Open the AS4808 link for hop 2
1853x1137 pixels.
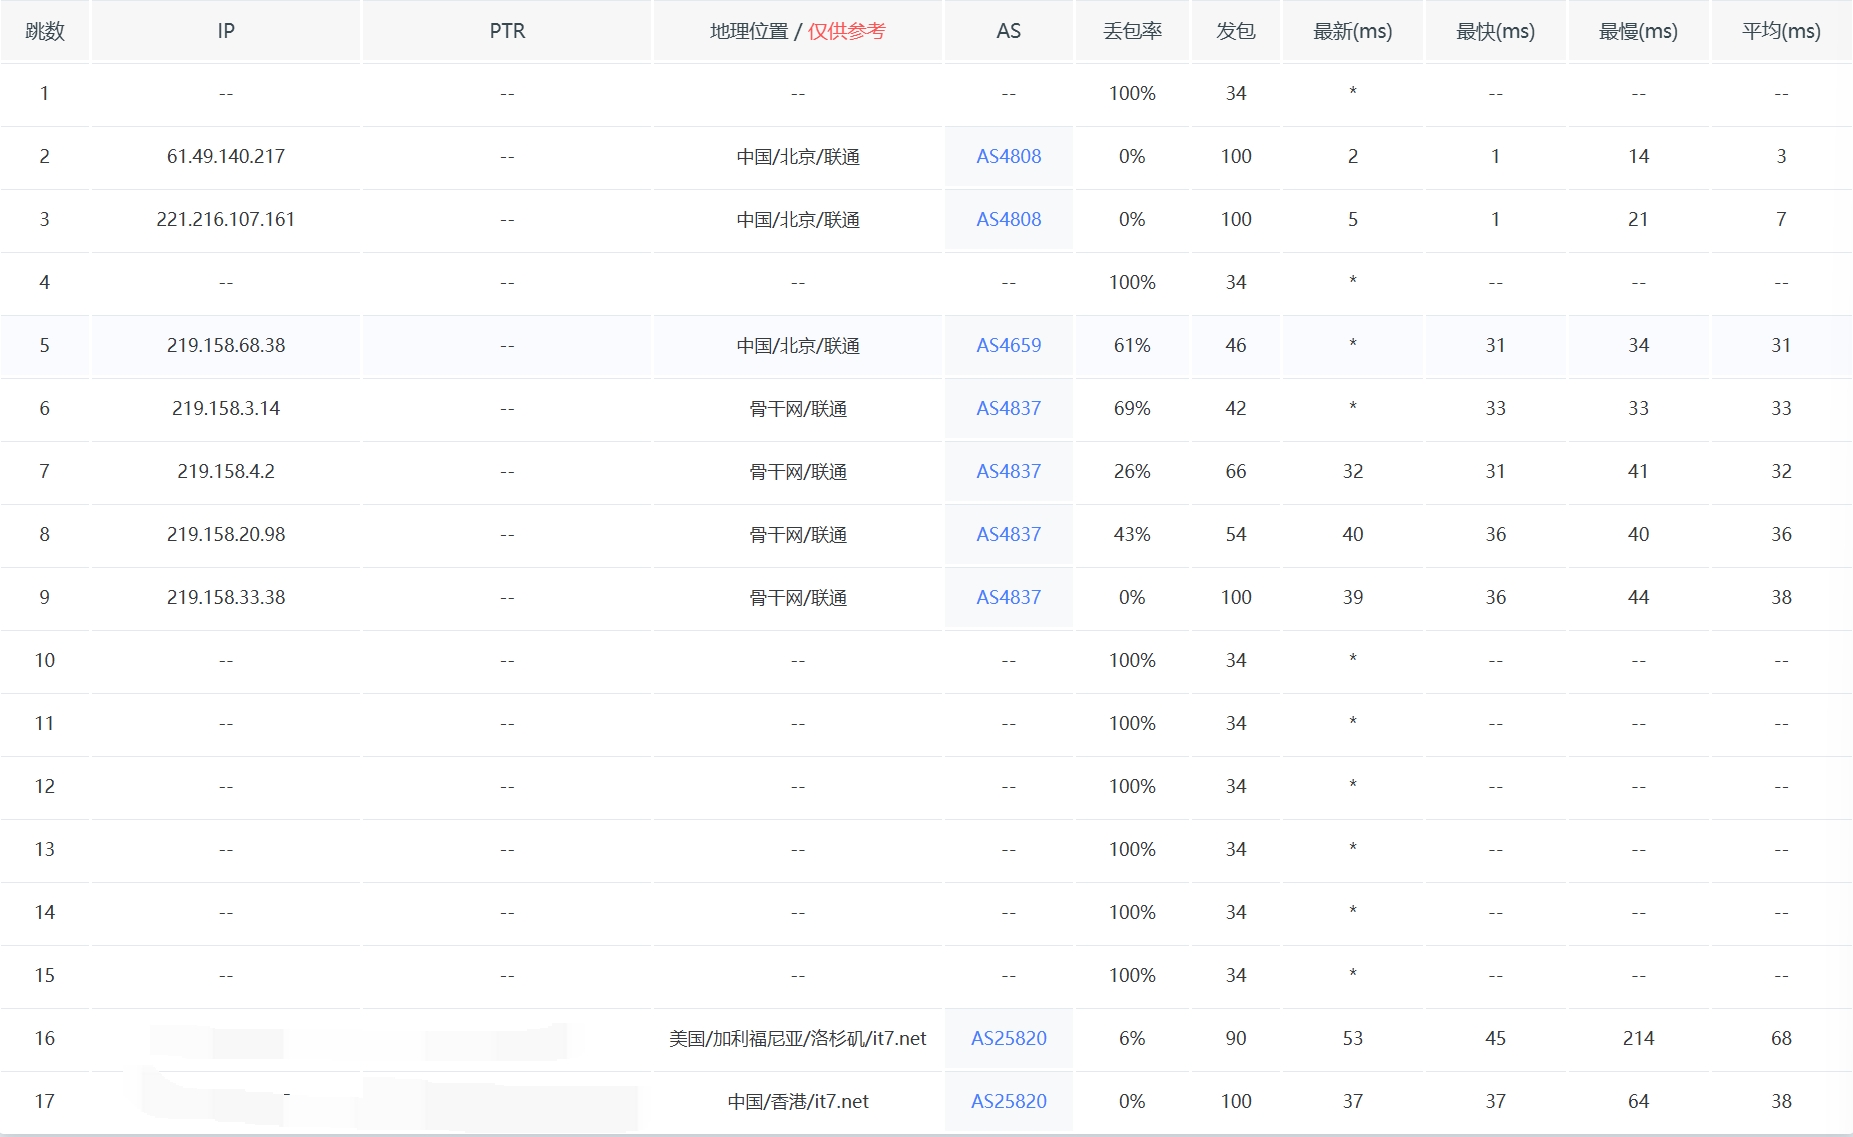coord(1008,156)
